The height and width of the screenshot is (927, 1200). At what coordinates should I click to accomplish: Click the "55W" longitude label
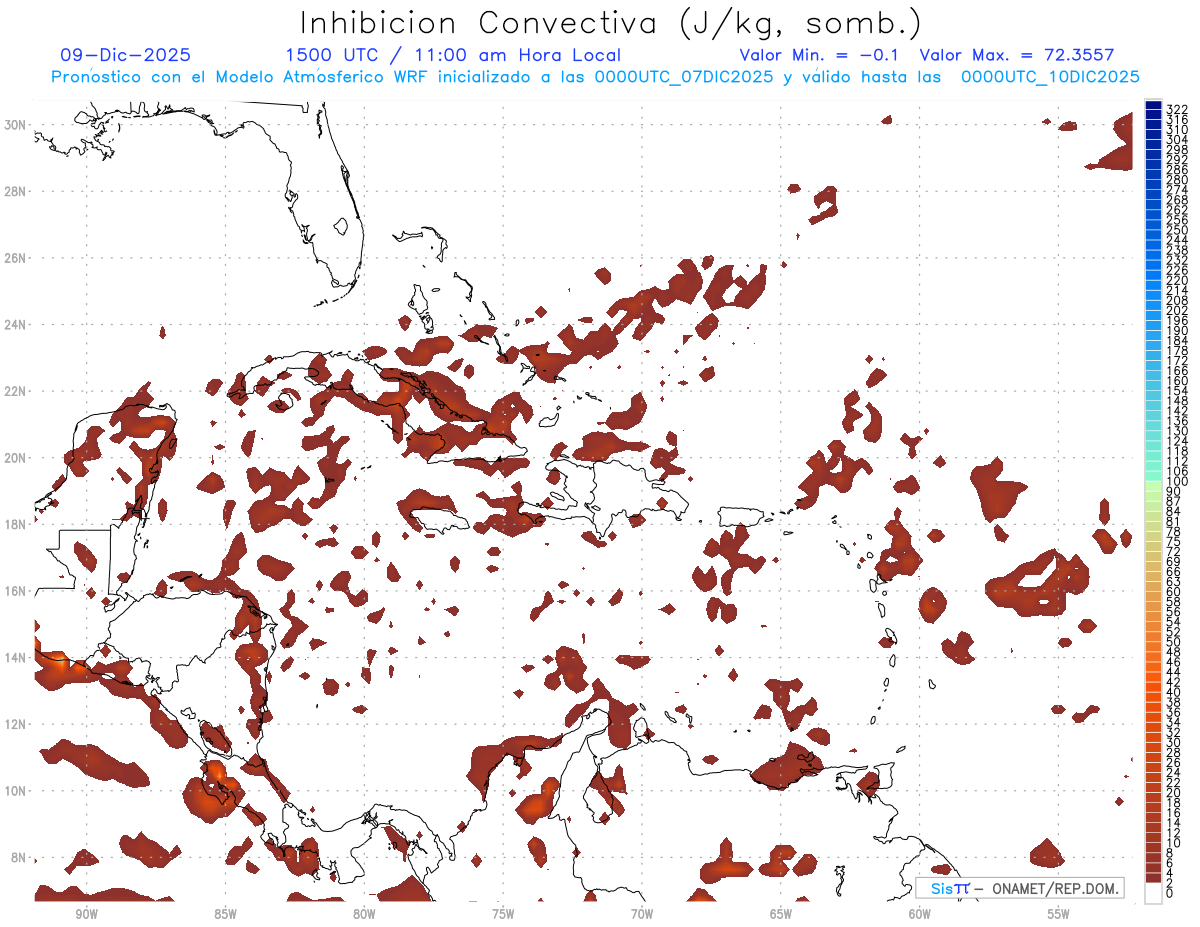click(1059, 914)
